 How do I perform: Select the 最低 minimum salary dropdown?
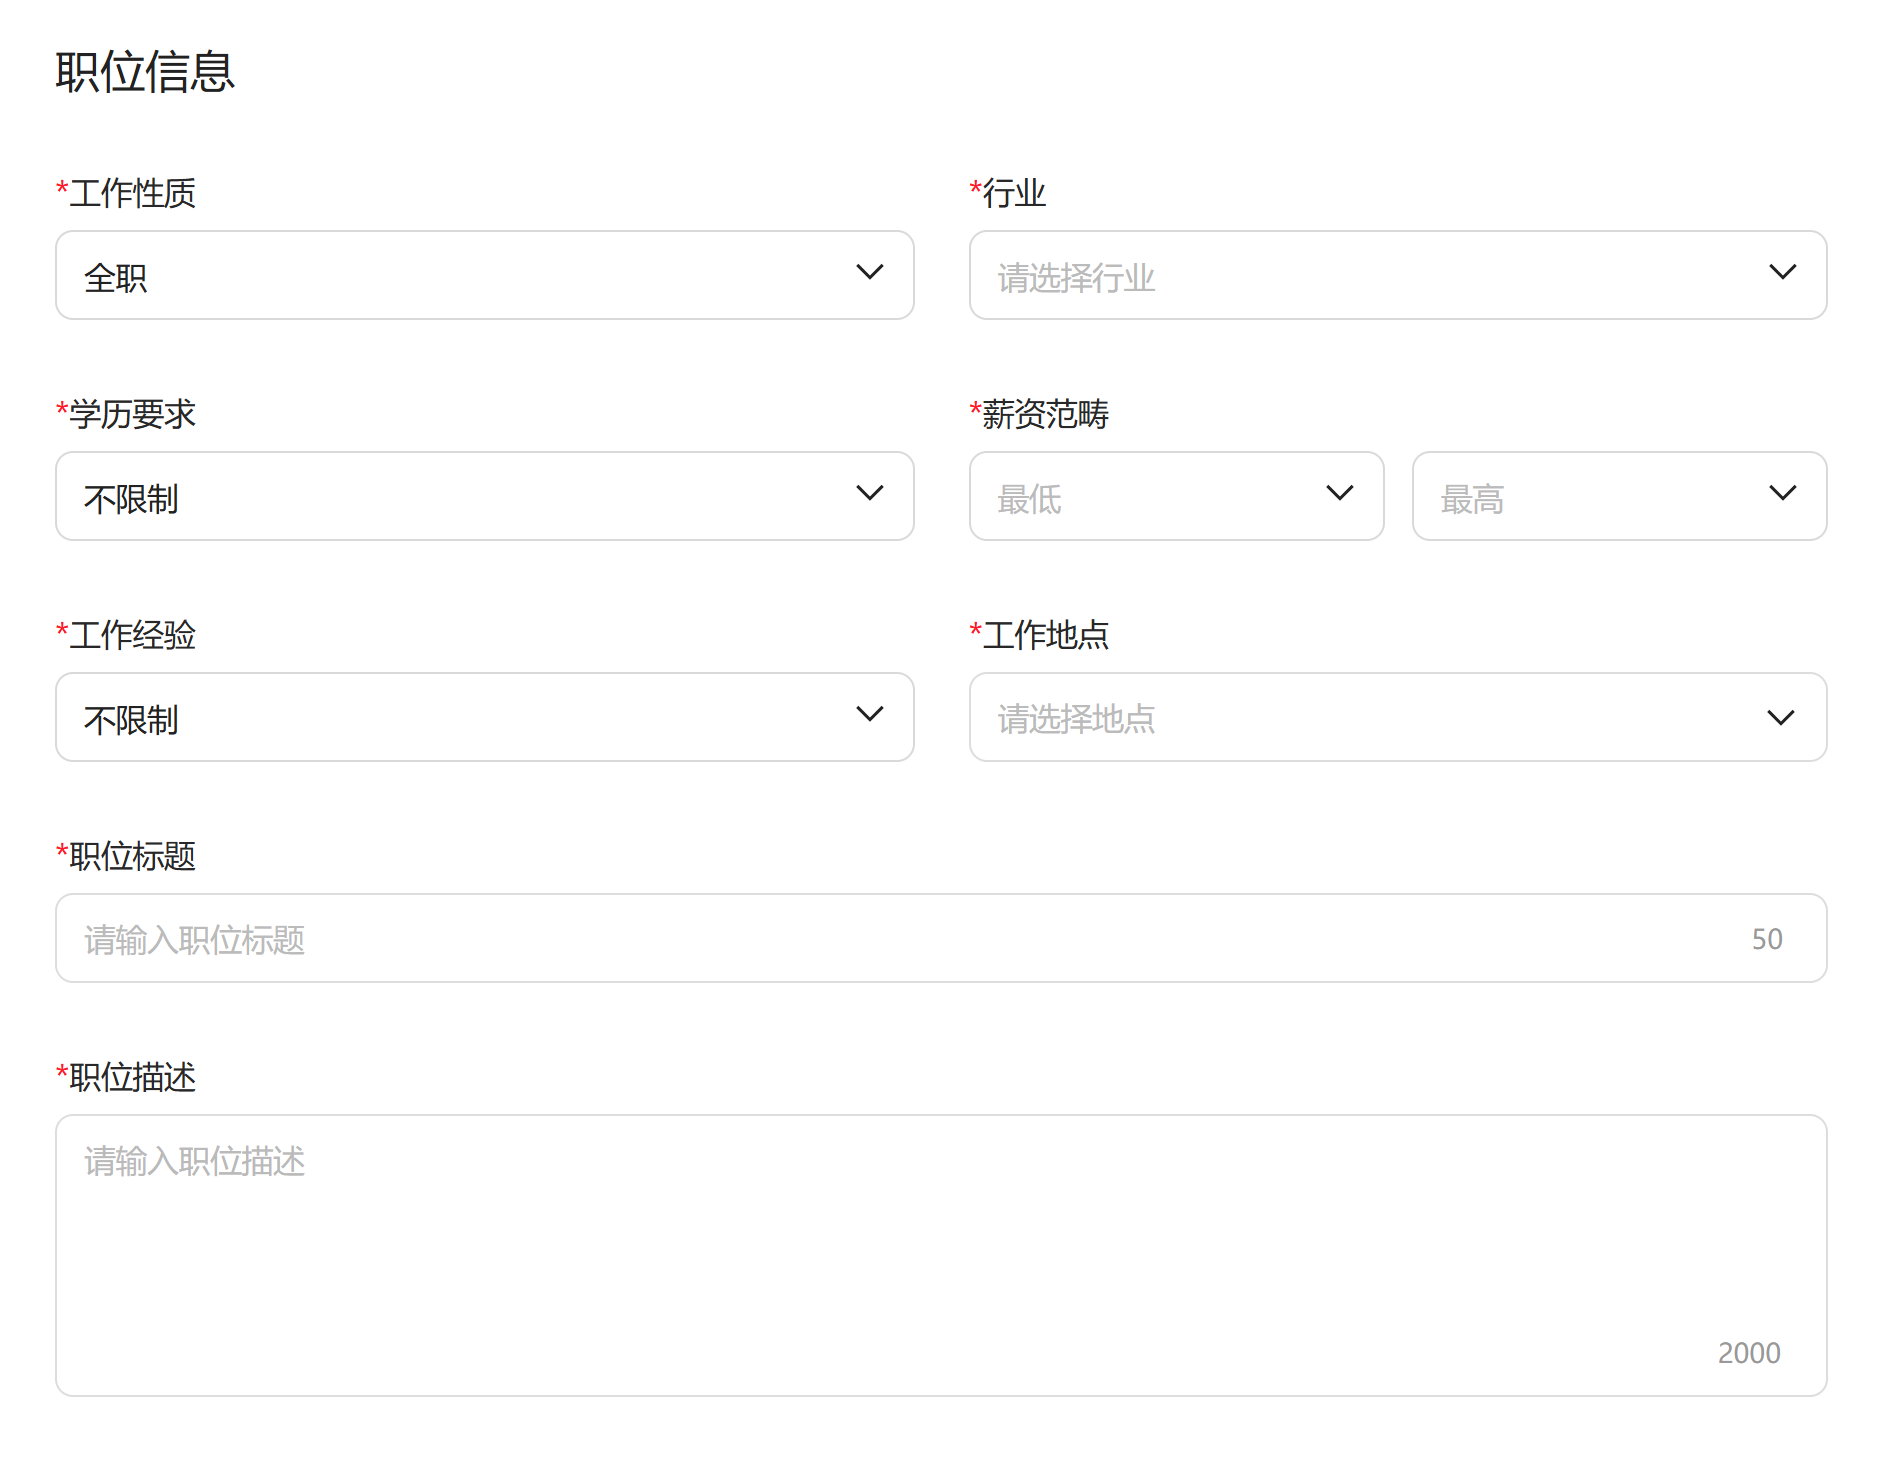pyautogui.click(x=1150, y=497)
